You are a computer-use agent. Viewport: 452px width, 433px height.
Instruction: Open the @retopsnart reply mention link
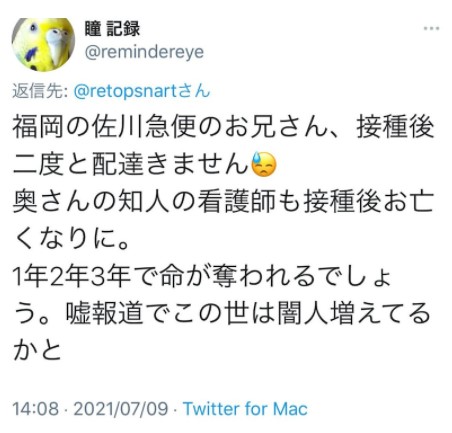pyautogui.click(x=125, y=91)
